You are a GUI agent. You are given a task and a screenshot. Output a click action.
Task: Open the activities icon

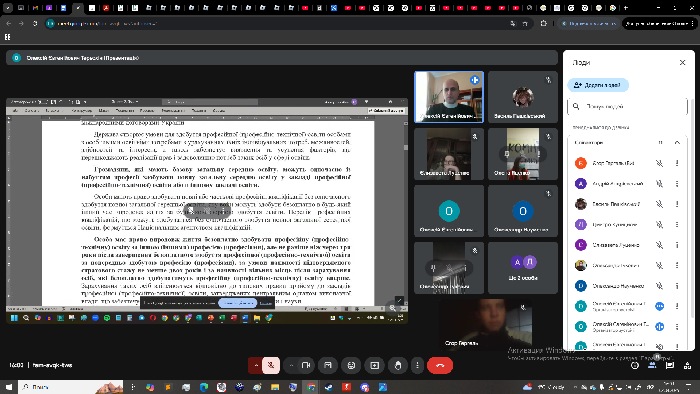688,365
